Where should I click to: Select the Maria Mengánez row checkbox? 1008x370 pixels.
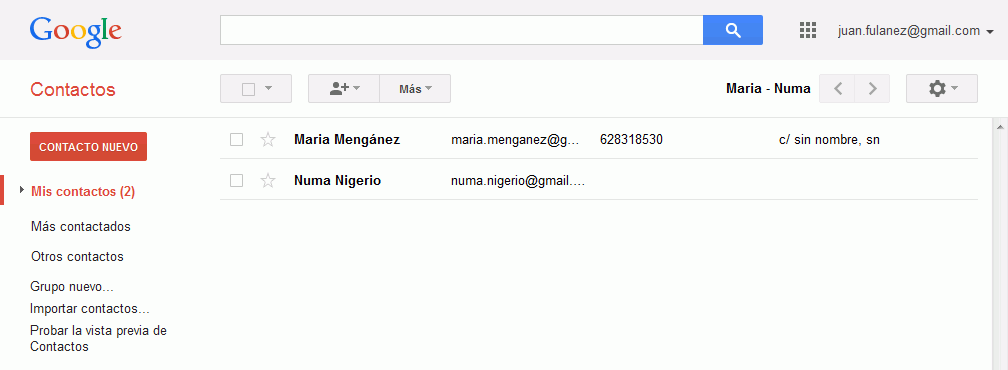[x=237, y=139]
